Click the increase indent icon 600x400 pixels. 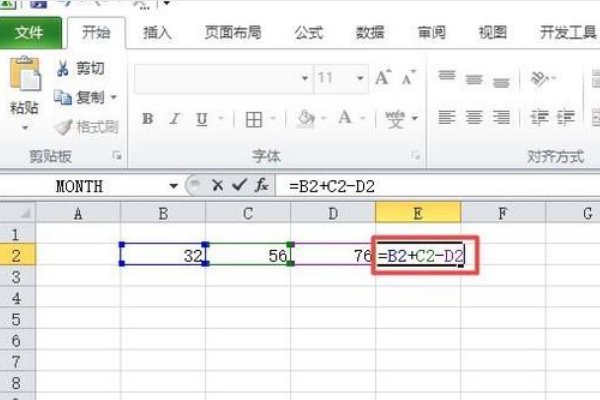click(x=566, y=117)
